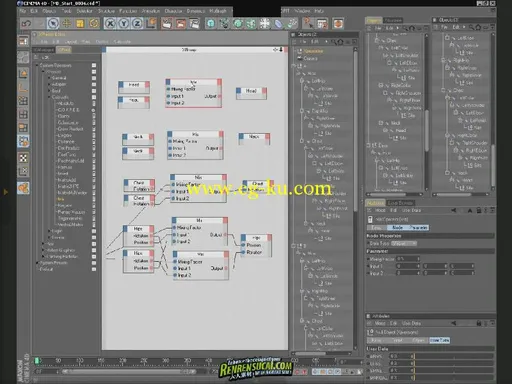Open the File menu
Image resolution: width=512 pixels, height=384 pixels.
[23, 11]
